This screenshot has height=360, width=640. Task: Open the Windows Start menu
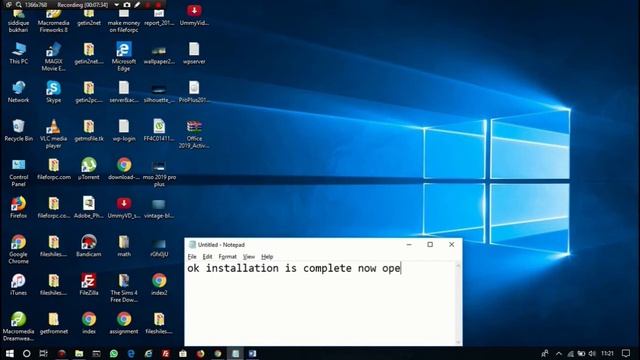pos(9,353)
